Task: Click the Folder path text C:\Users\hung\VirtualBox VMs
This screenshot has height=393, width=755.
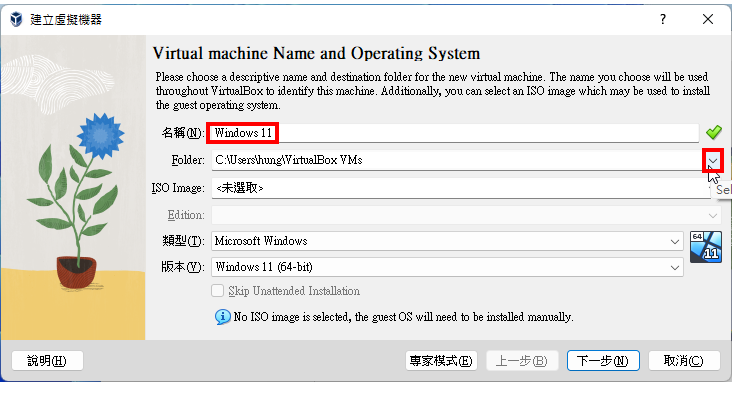Action: point(289,160)
